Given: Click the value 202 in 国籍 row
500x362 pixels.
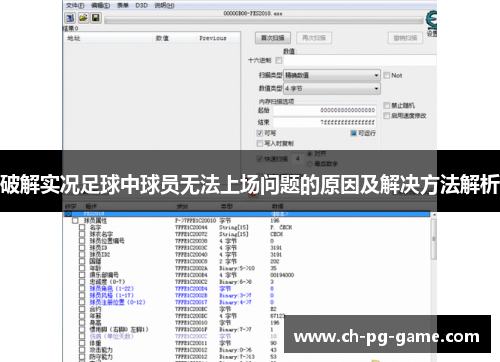Looking at the screenshot, I should 275,261.
